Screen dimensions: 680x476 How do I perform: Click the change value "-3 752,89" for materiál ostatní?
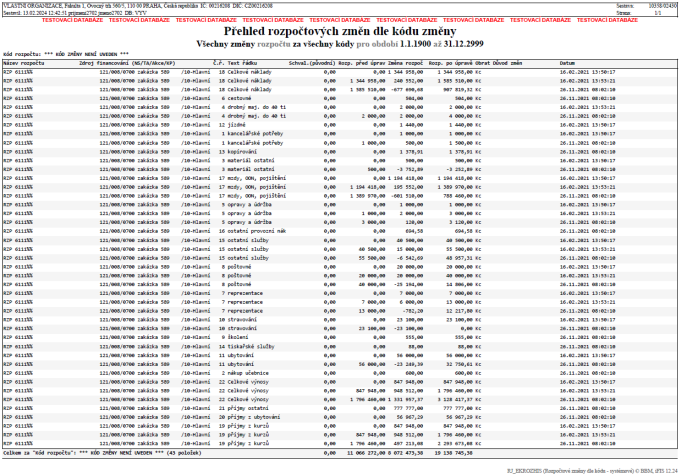[x=411, y=170]
